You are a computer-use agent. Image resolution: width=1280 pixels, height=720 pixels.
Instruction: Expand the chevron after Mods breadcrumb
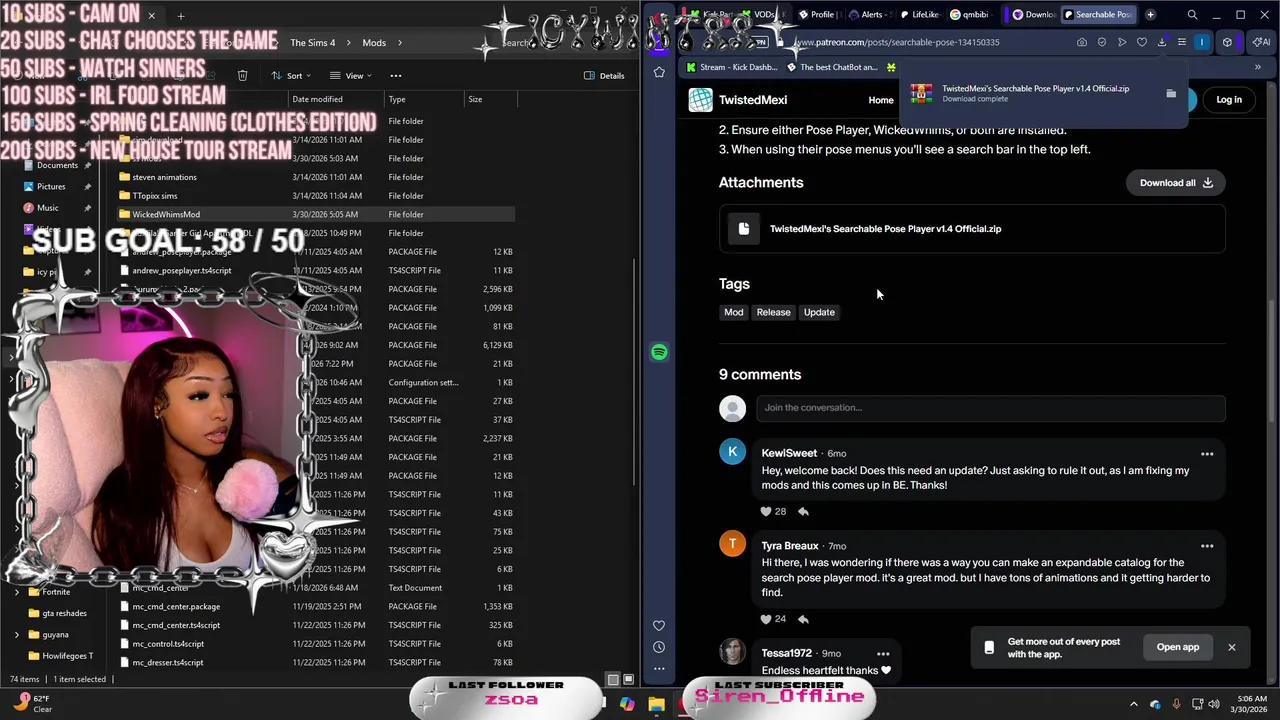click(x=399, y=43)
